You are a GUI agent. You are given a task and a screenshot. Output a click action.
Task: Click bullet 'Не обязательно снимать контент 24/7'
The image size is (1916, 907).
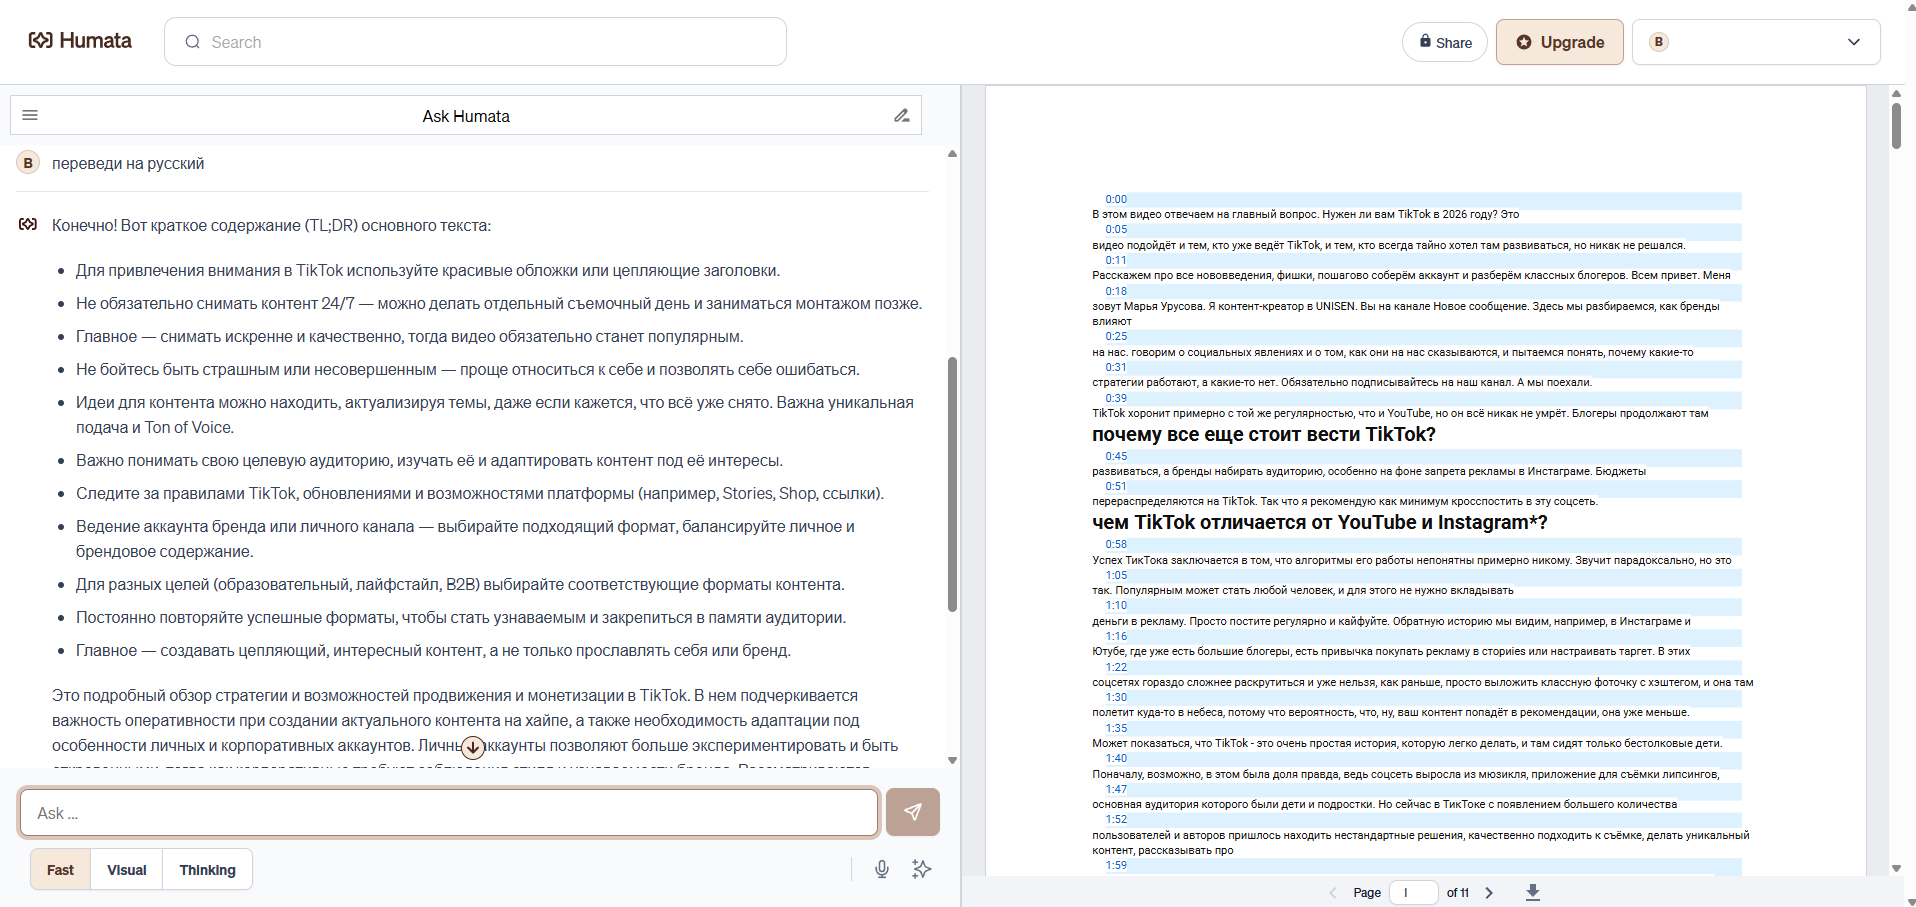click(499, 303)
